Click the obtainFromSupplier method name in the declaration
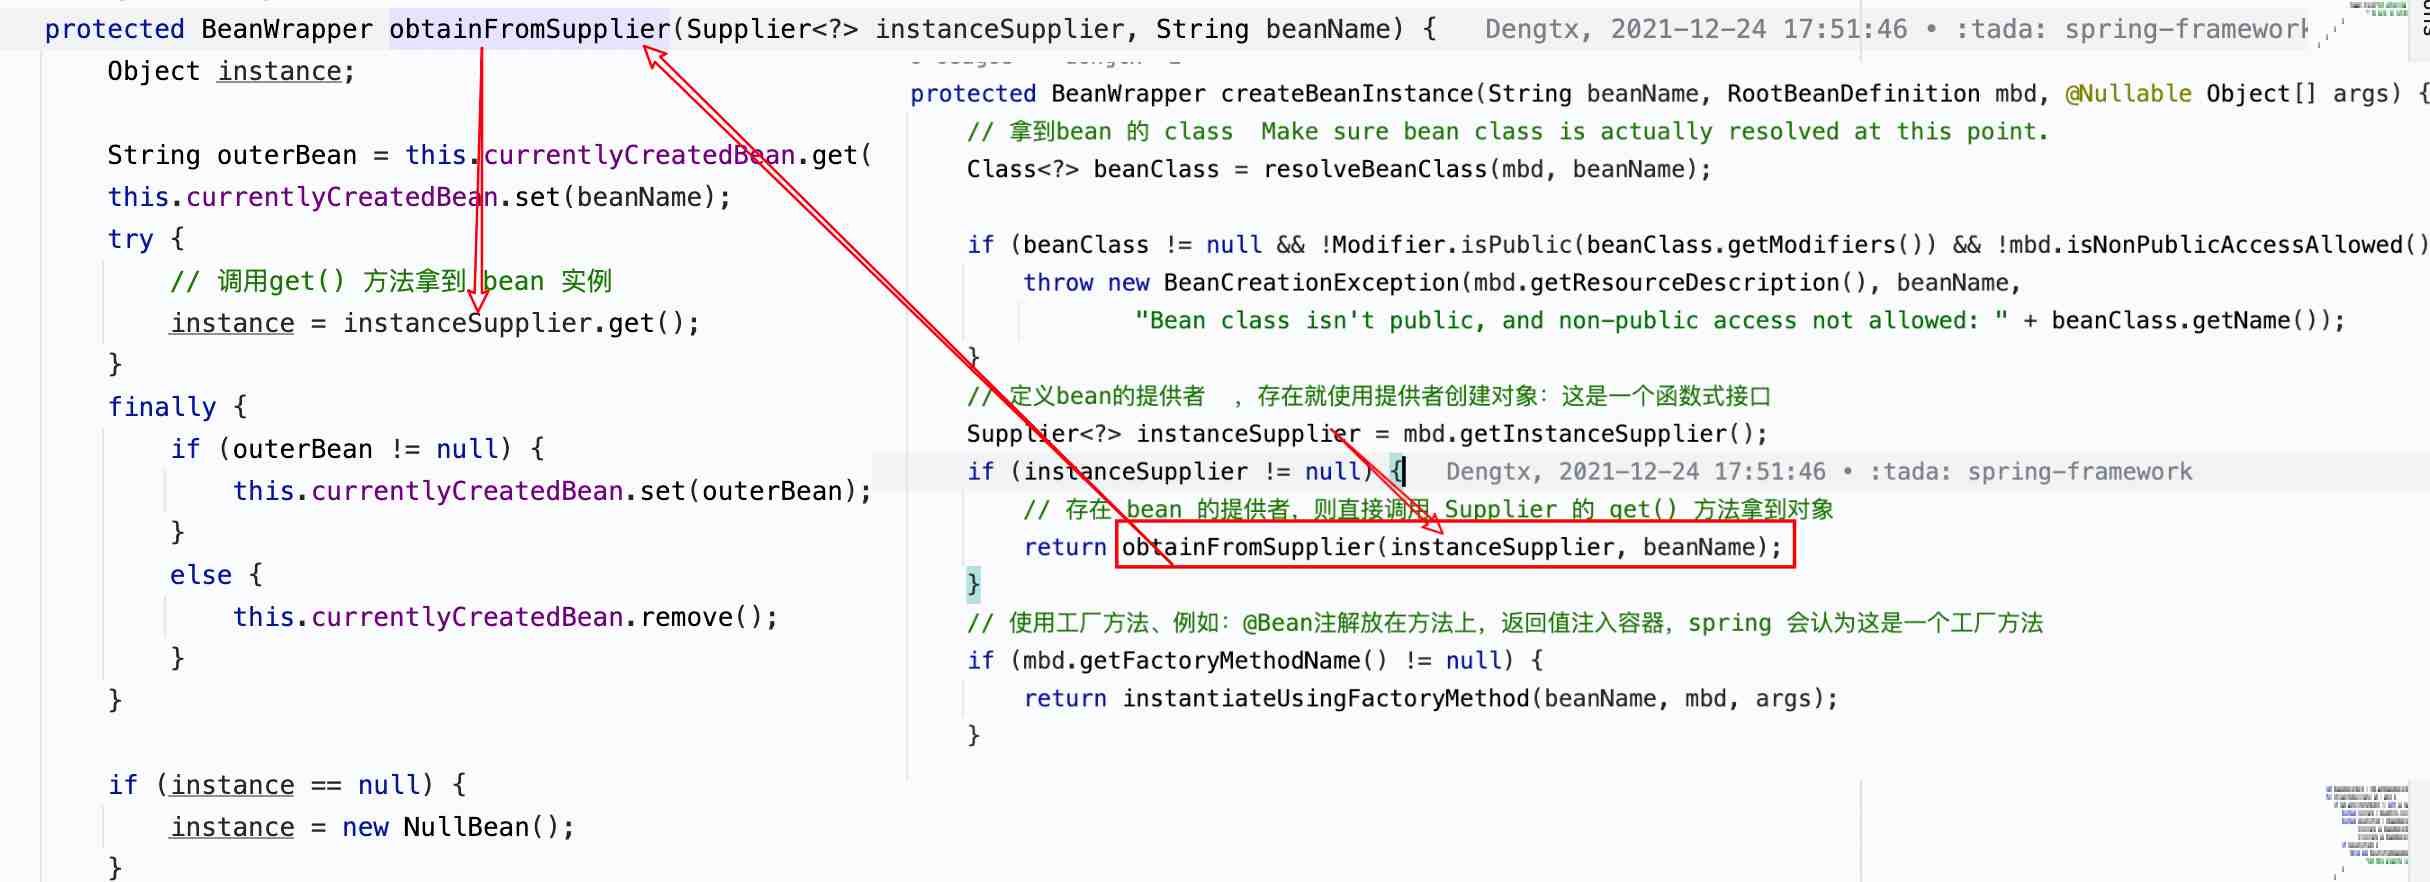The width and height of the screenshot is (2430, 882). tap(529, 29)
